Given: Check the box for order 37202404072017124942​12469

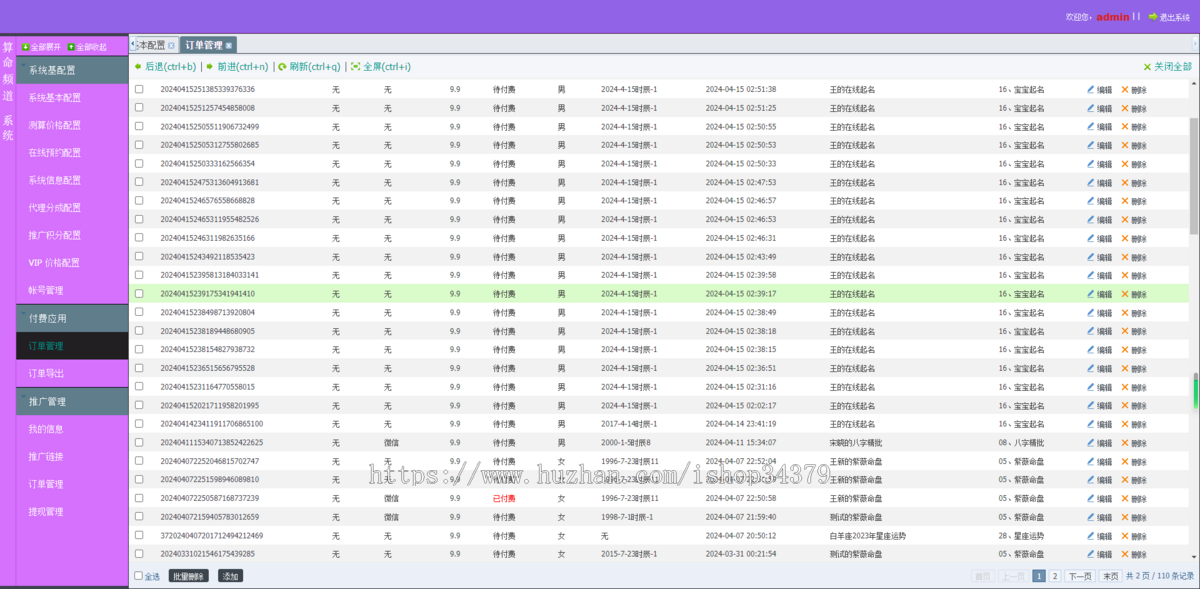Looking at the screenshot, I should tap(139, 536).
